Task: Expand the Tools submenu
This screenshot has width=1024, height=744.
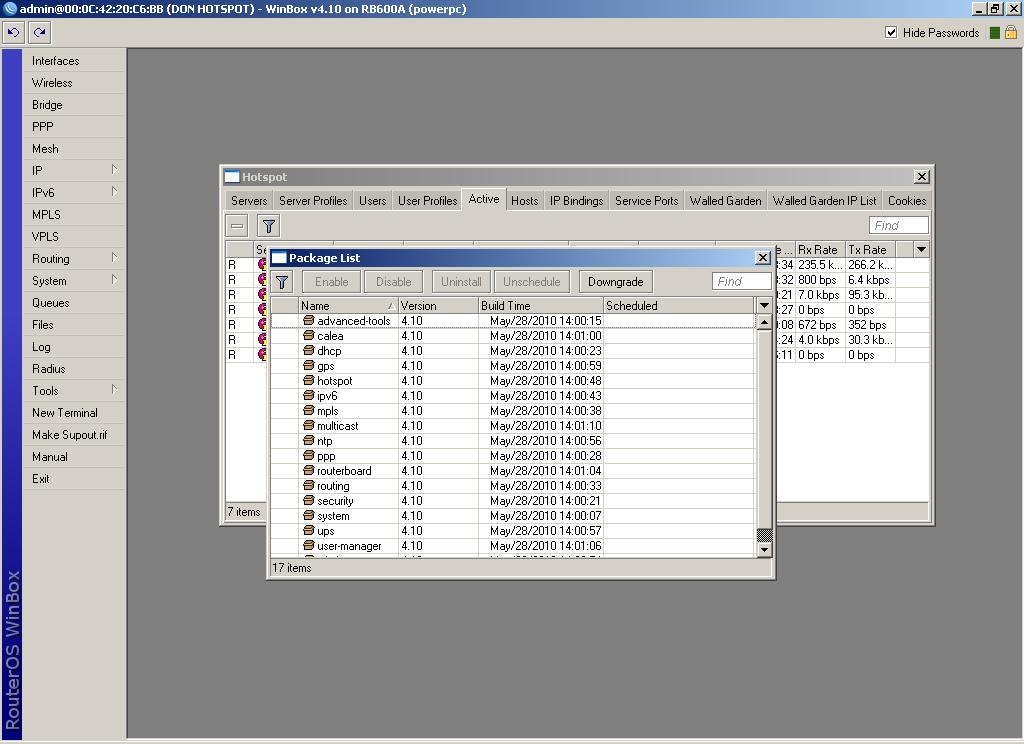Action: point(114,390)
